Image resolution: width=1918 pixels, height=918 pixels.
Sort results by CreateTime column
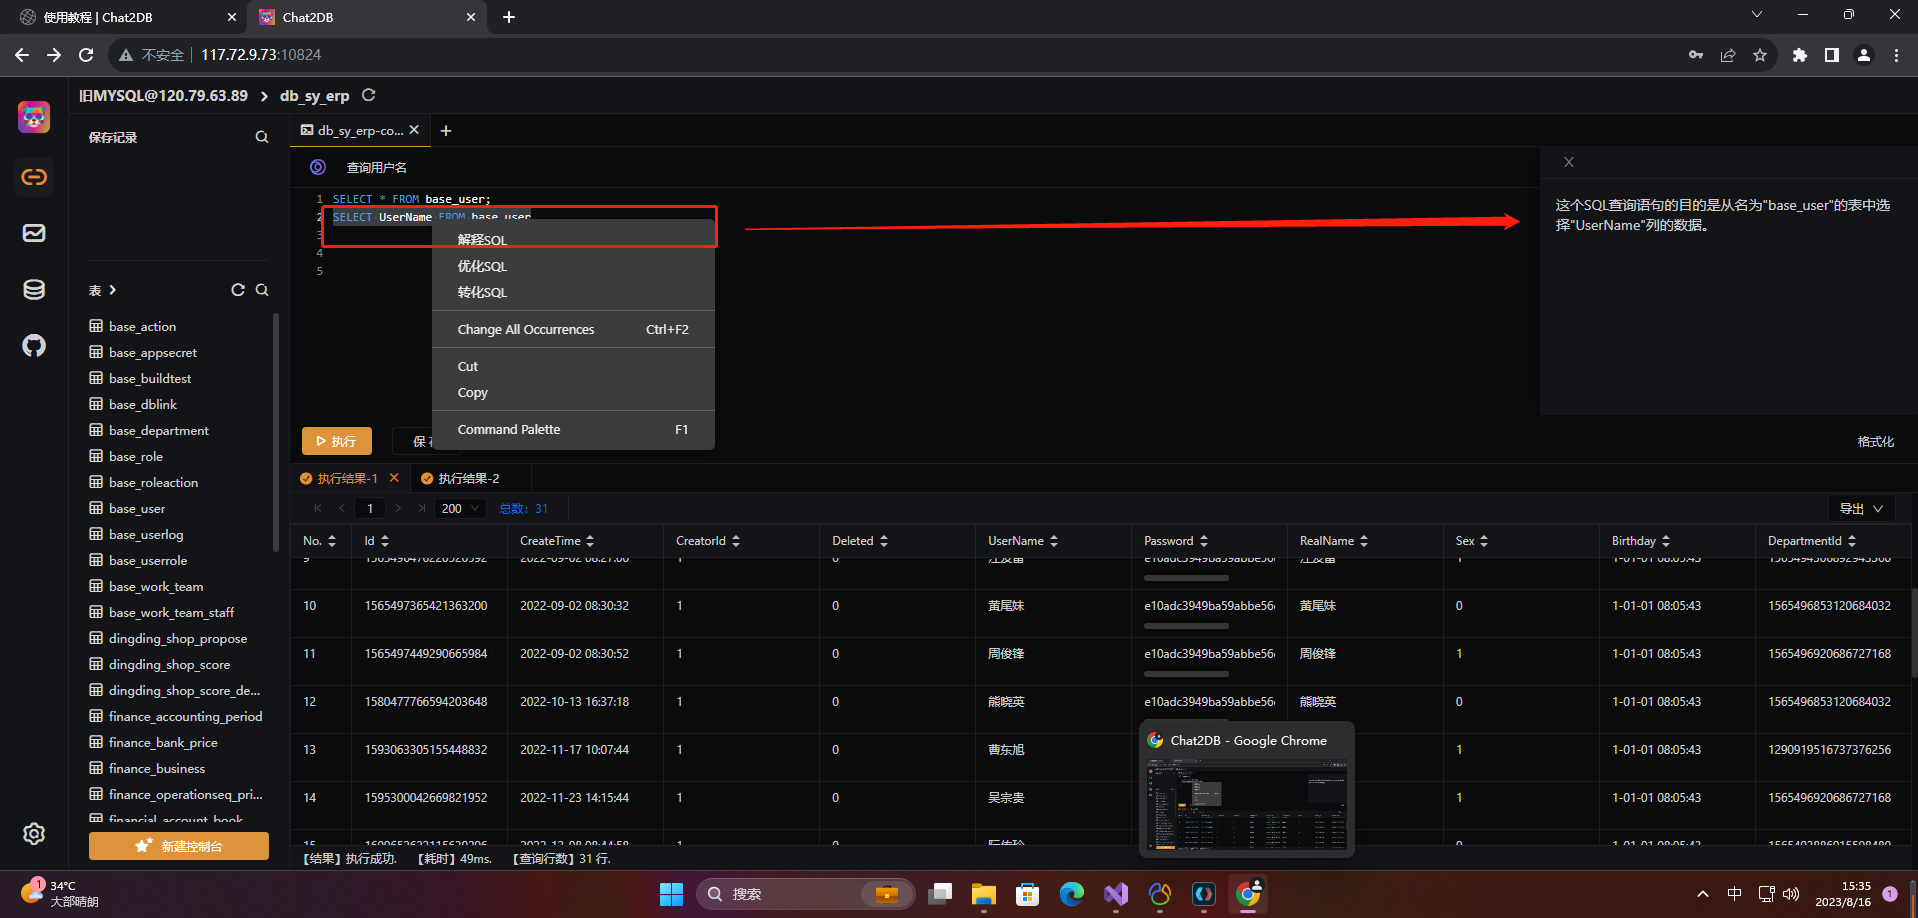coord(590,541)
